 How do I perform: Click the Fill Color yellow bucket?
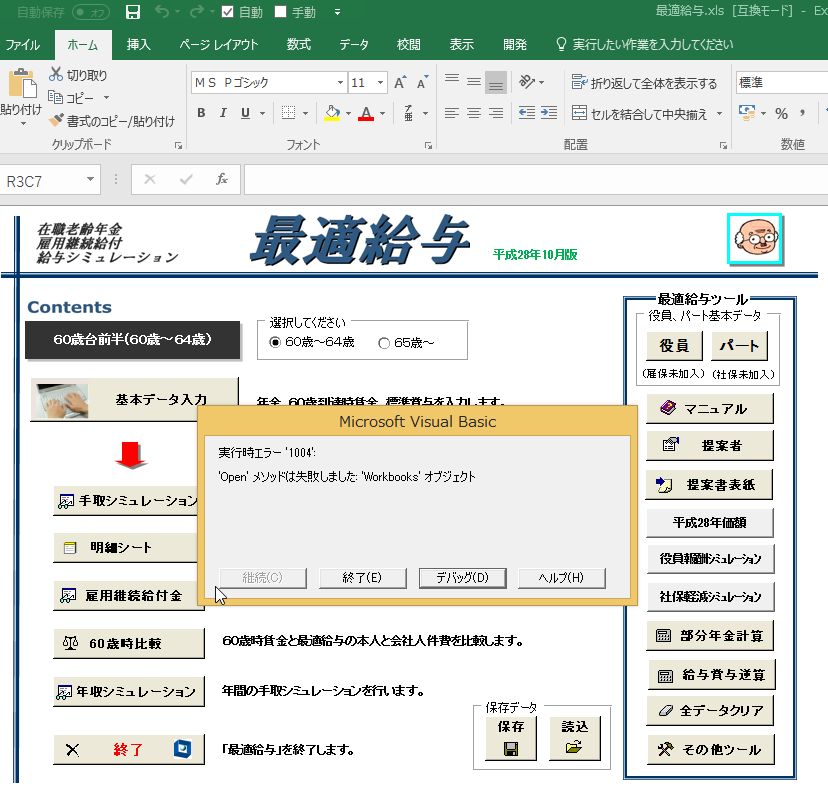[332, 113]
